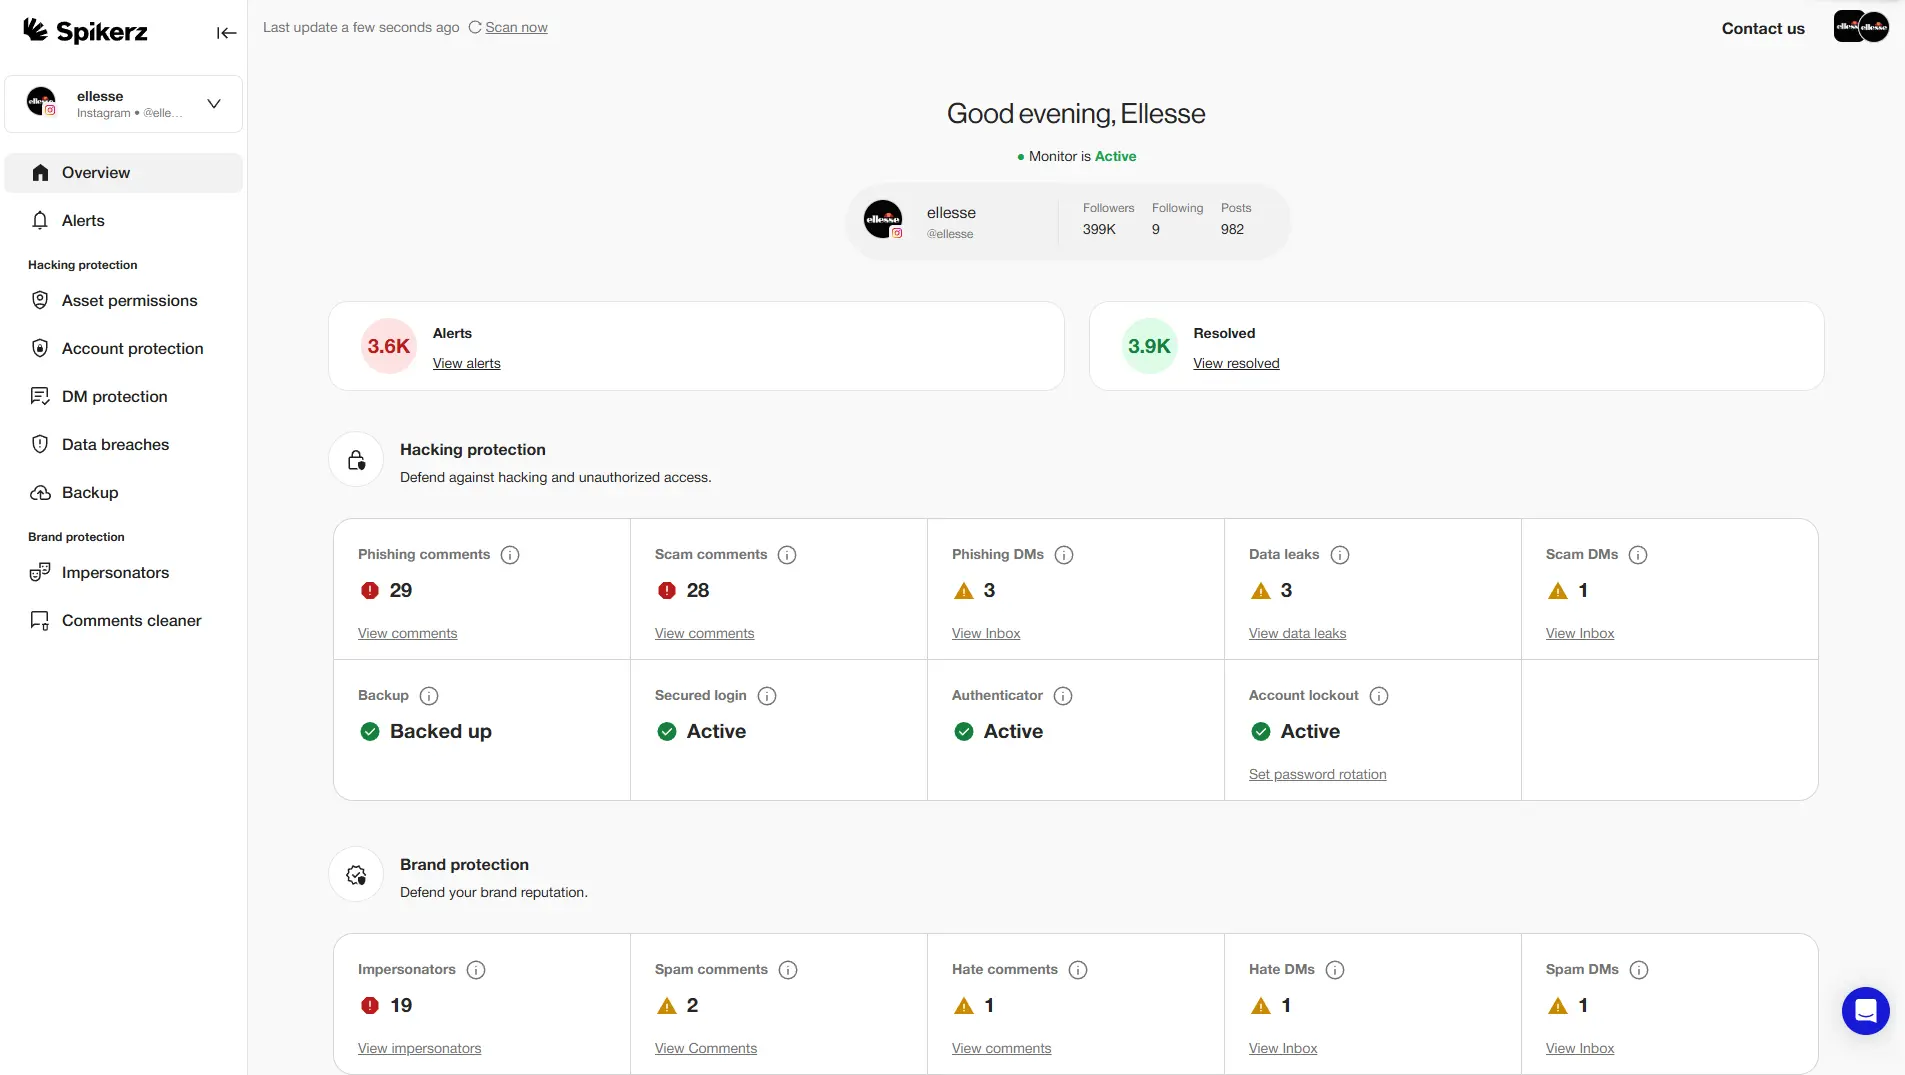View Inbox under Scam DMs
This screenshot has width=1905, height=1075.
tap(1580, 633)
